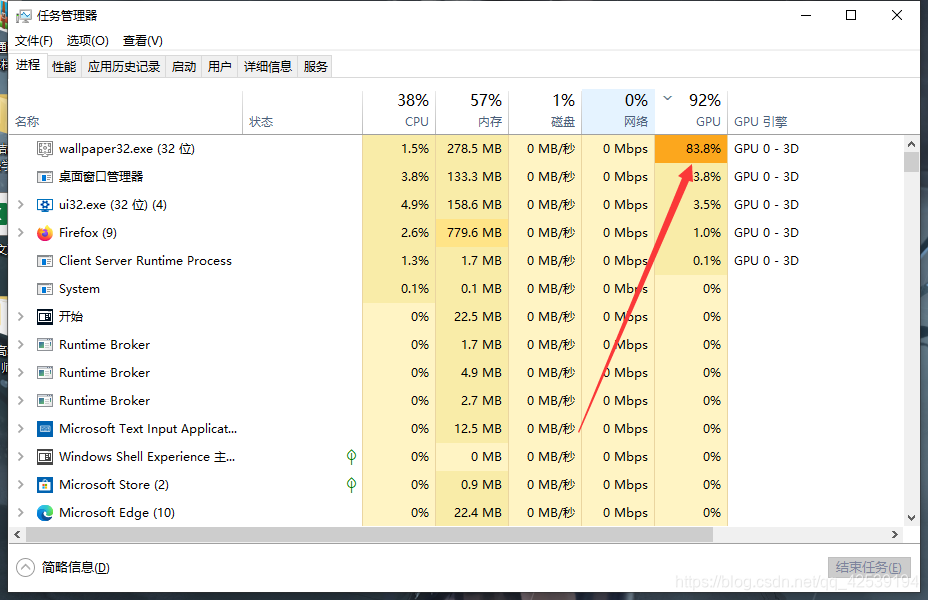This screenshot has width=928, height=600.
Task: Click the green leaf icon for Windows Shell Experience
Action: [351, 456]
